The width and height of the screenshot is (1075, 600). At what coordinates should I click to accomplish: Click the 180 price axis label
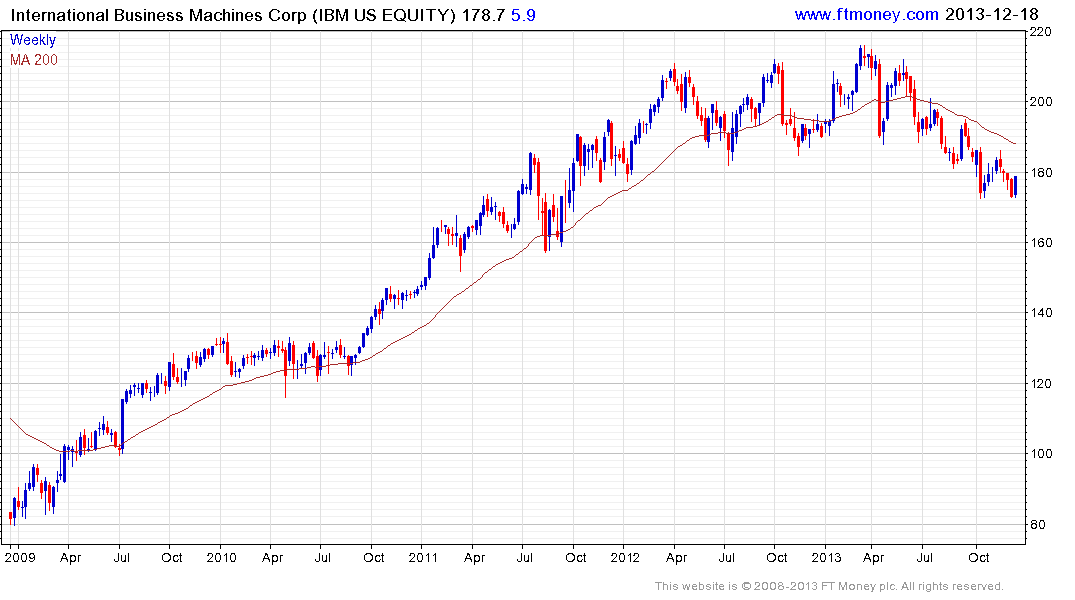pos(1041,172)
